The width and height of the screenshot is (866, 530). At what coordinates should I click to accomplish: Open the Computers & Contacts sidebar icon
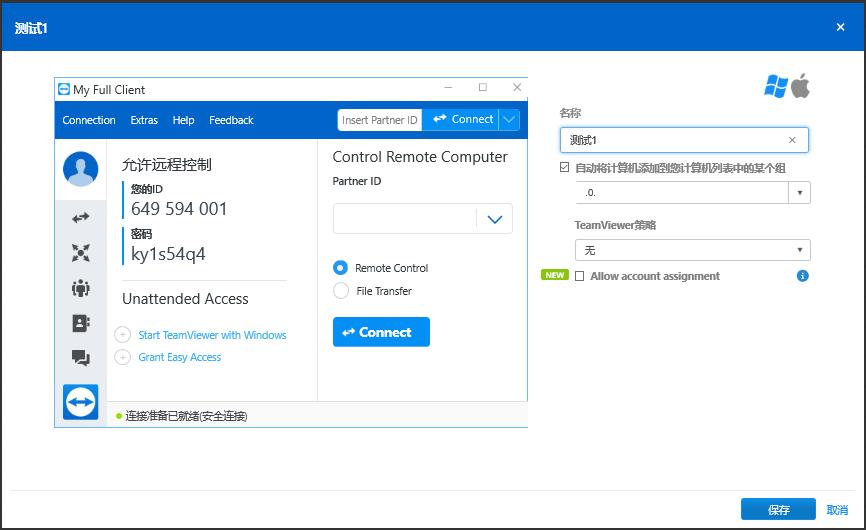tap(81, 323)
